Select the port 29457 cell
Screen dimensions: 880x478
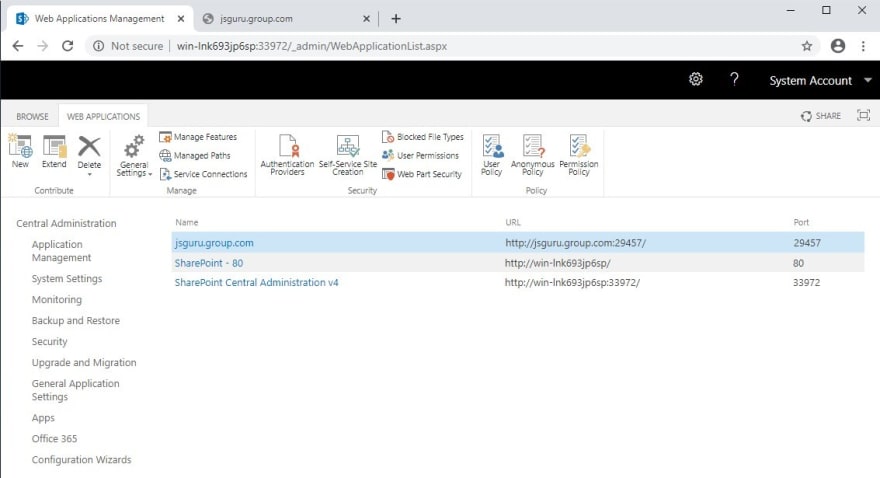tap(807, 243)
